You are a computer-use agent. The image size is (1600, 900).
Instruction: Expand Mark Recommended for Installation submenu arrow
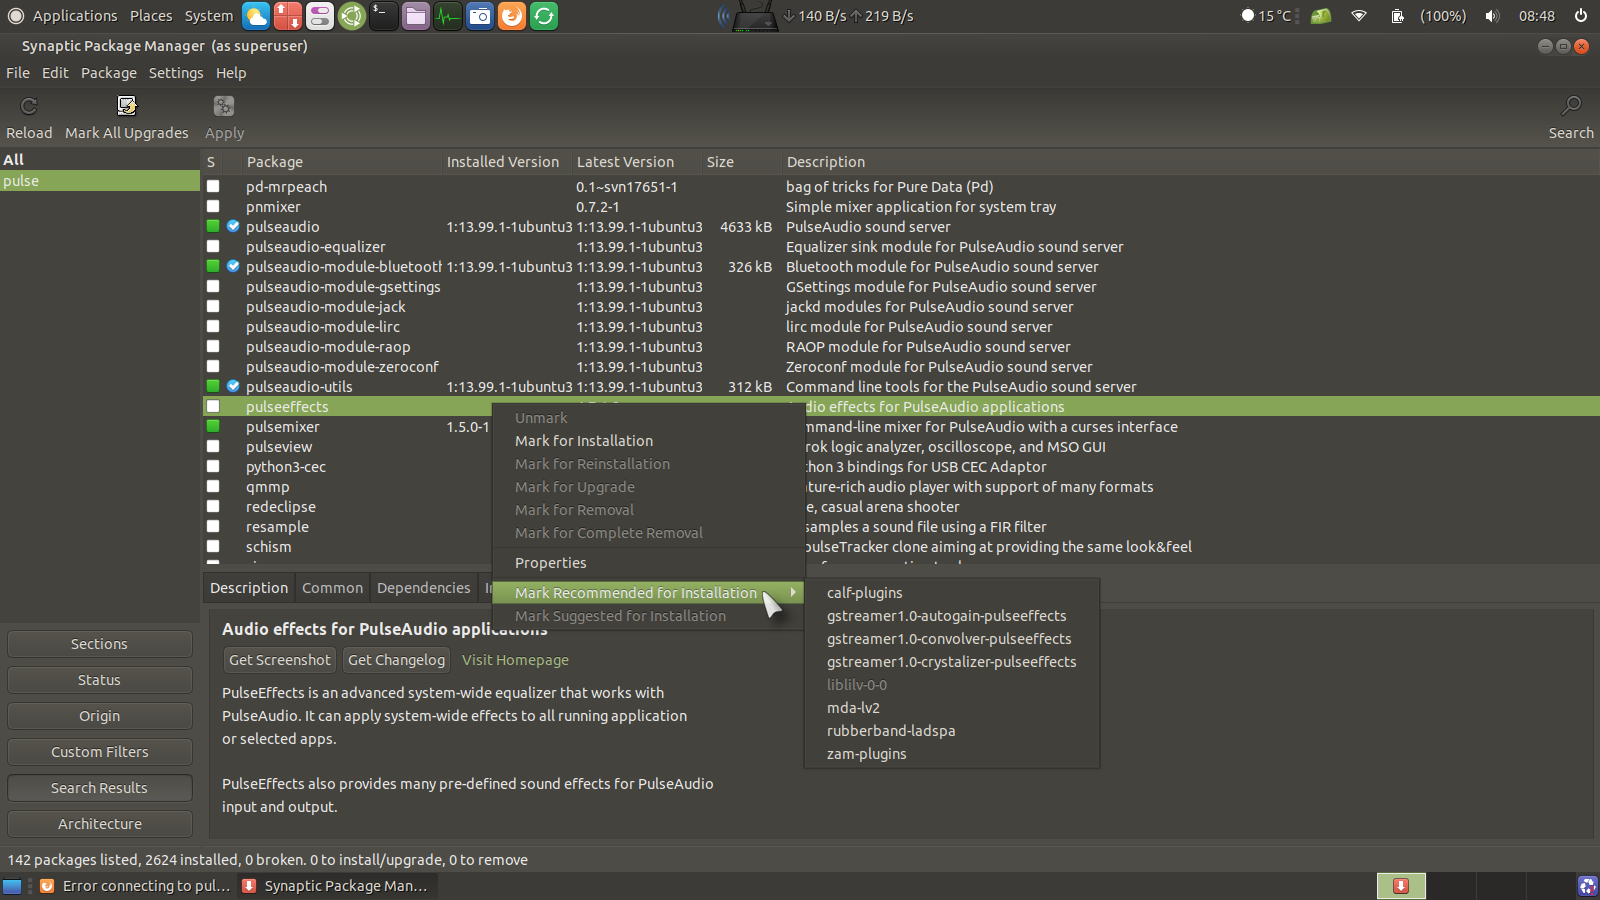[x=793, y=593]
